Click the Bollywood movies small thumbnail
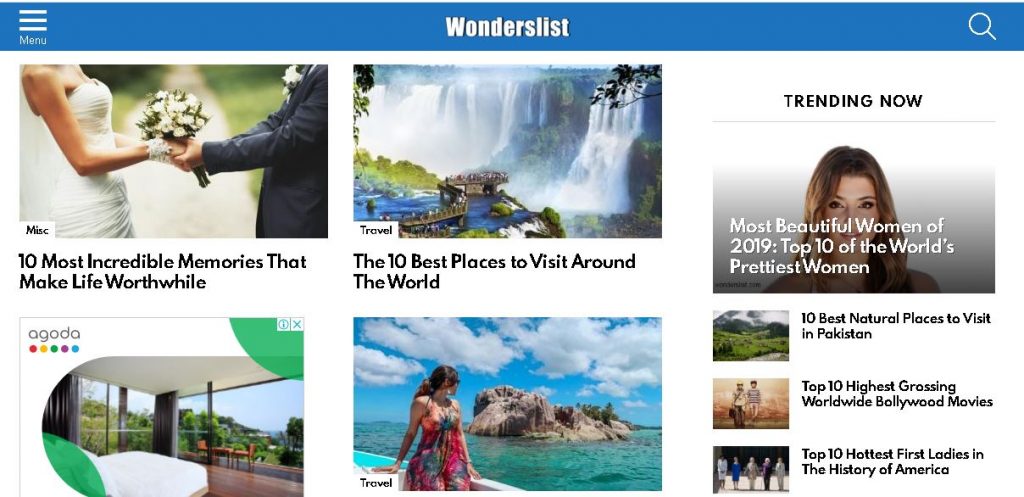The image size is (1024, 497). coord(750,404)
